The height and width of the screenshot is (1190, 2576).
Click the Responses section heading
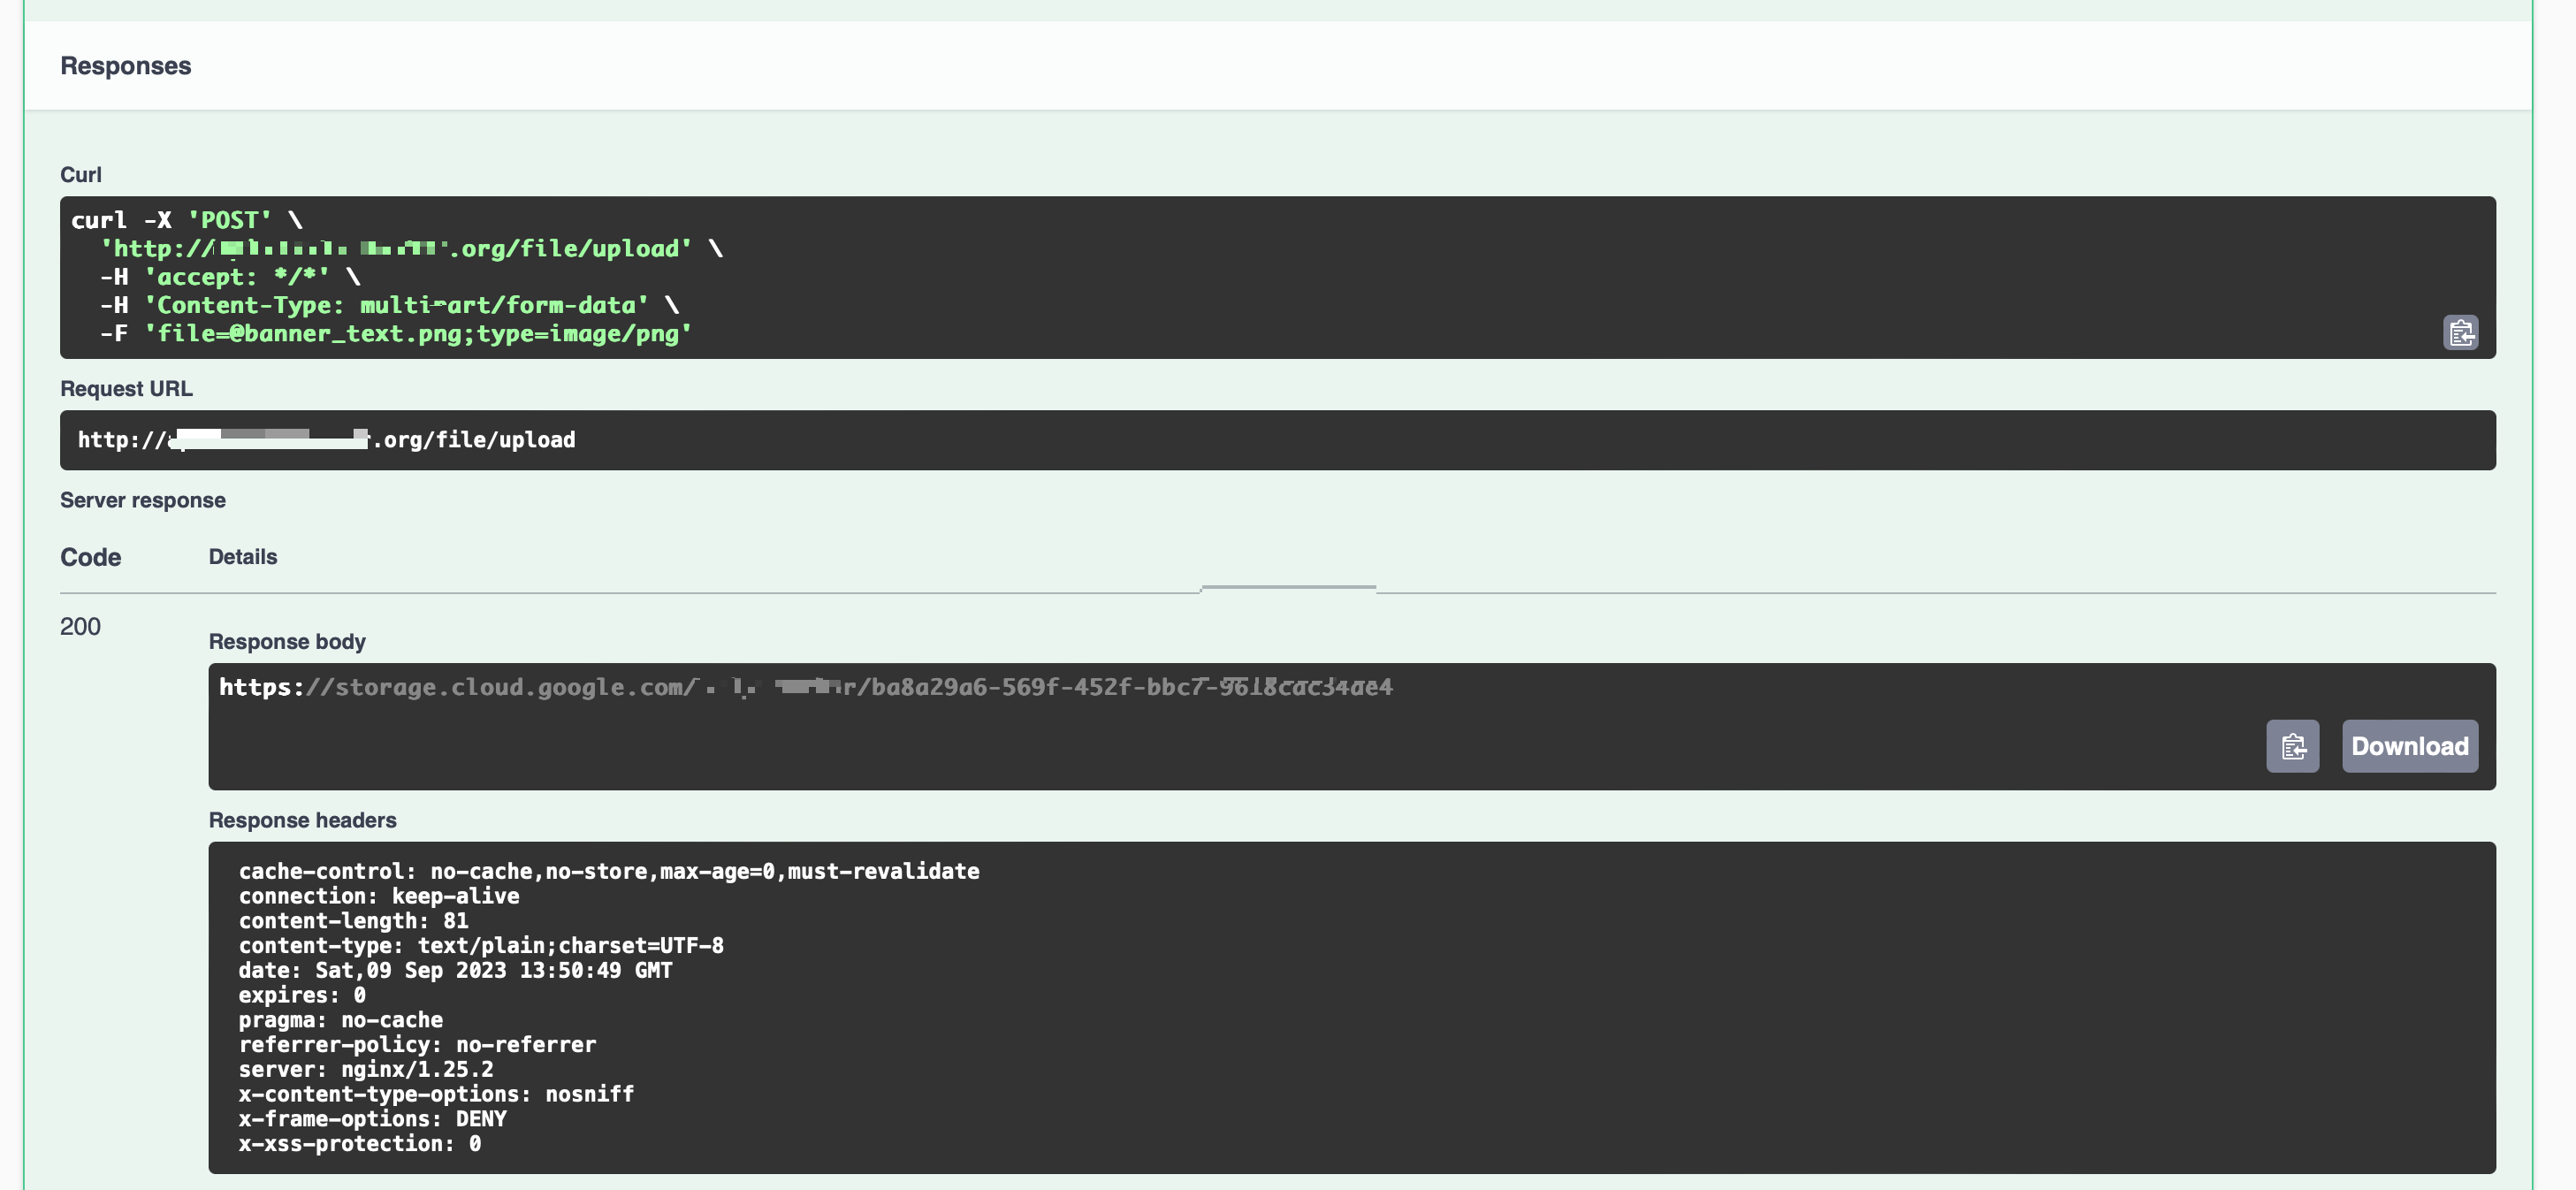tap(125, 66)
